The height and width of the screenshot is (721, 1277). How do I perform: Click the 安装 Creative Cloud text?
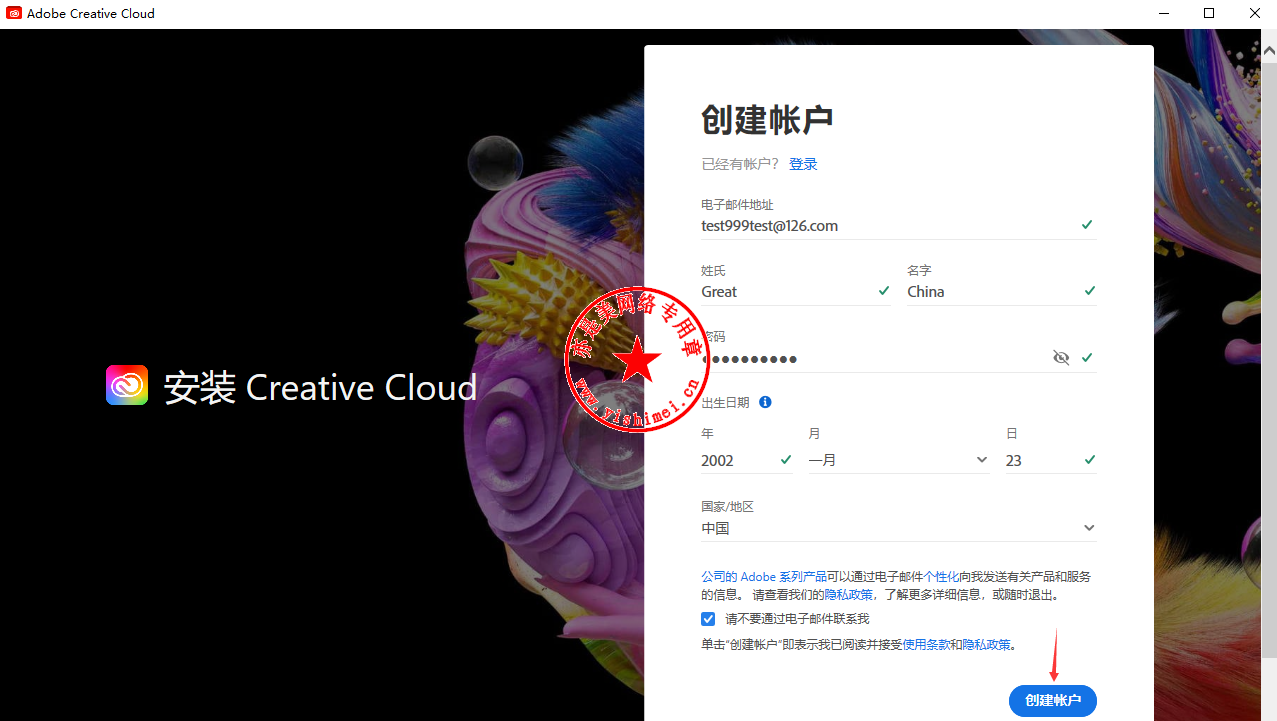pyautogui.click(x=320, y=387)
